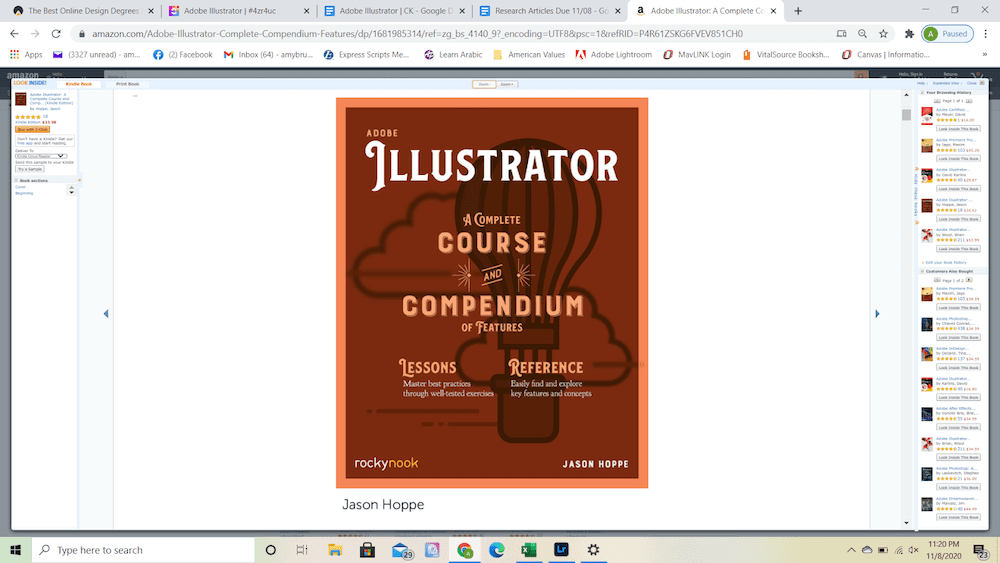
Task: Open the Adobe Lightroom bookmark
Action: click(x=614, y=55)
